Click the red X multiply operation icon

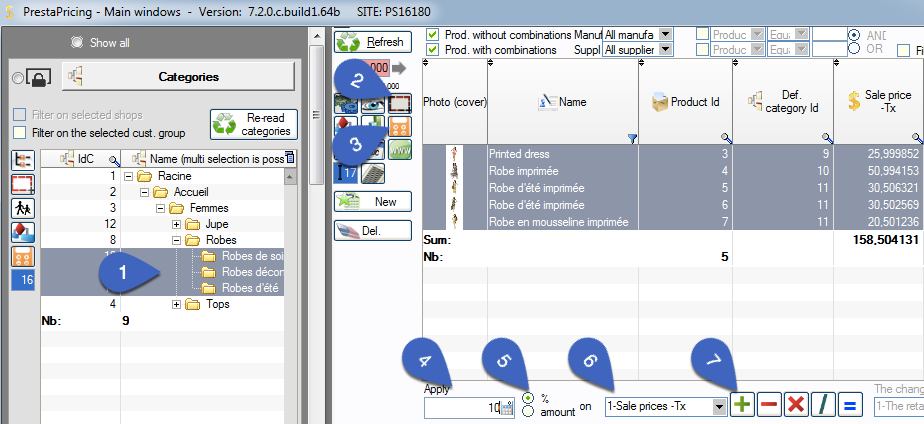796,406
